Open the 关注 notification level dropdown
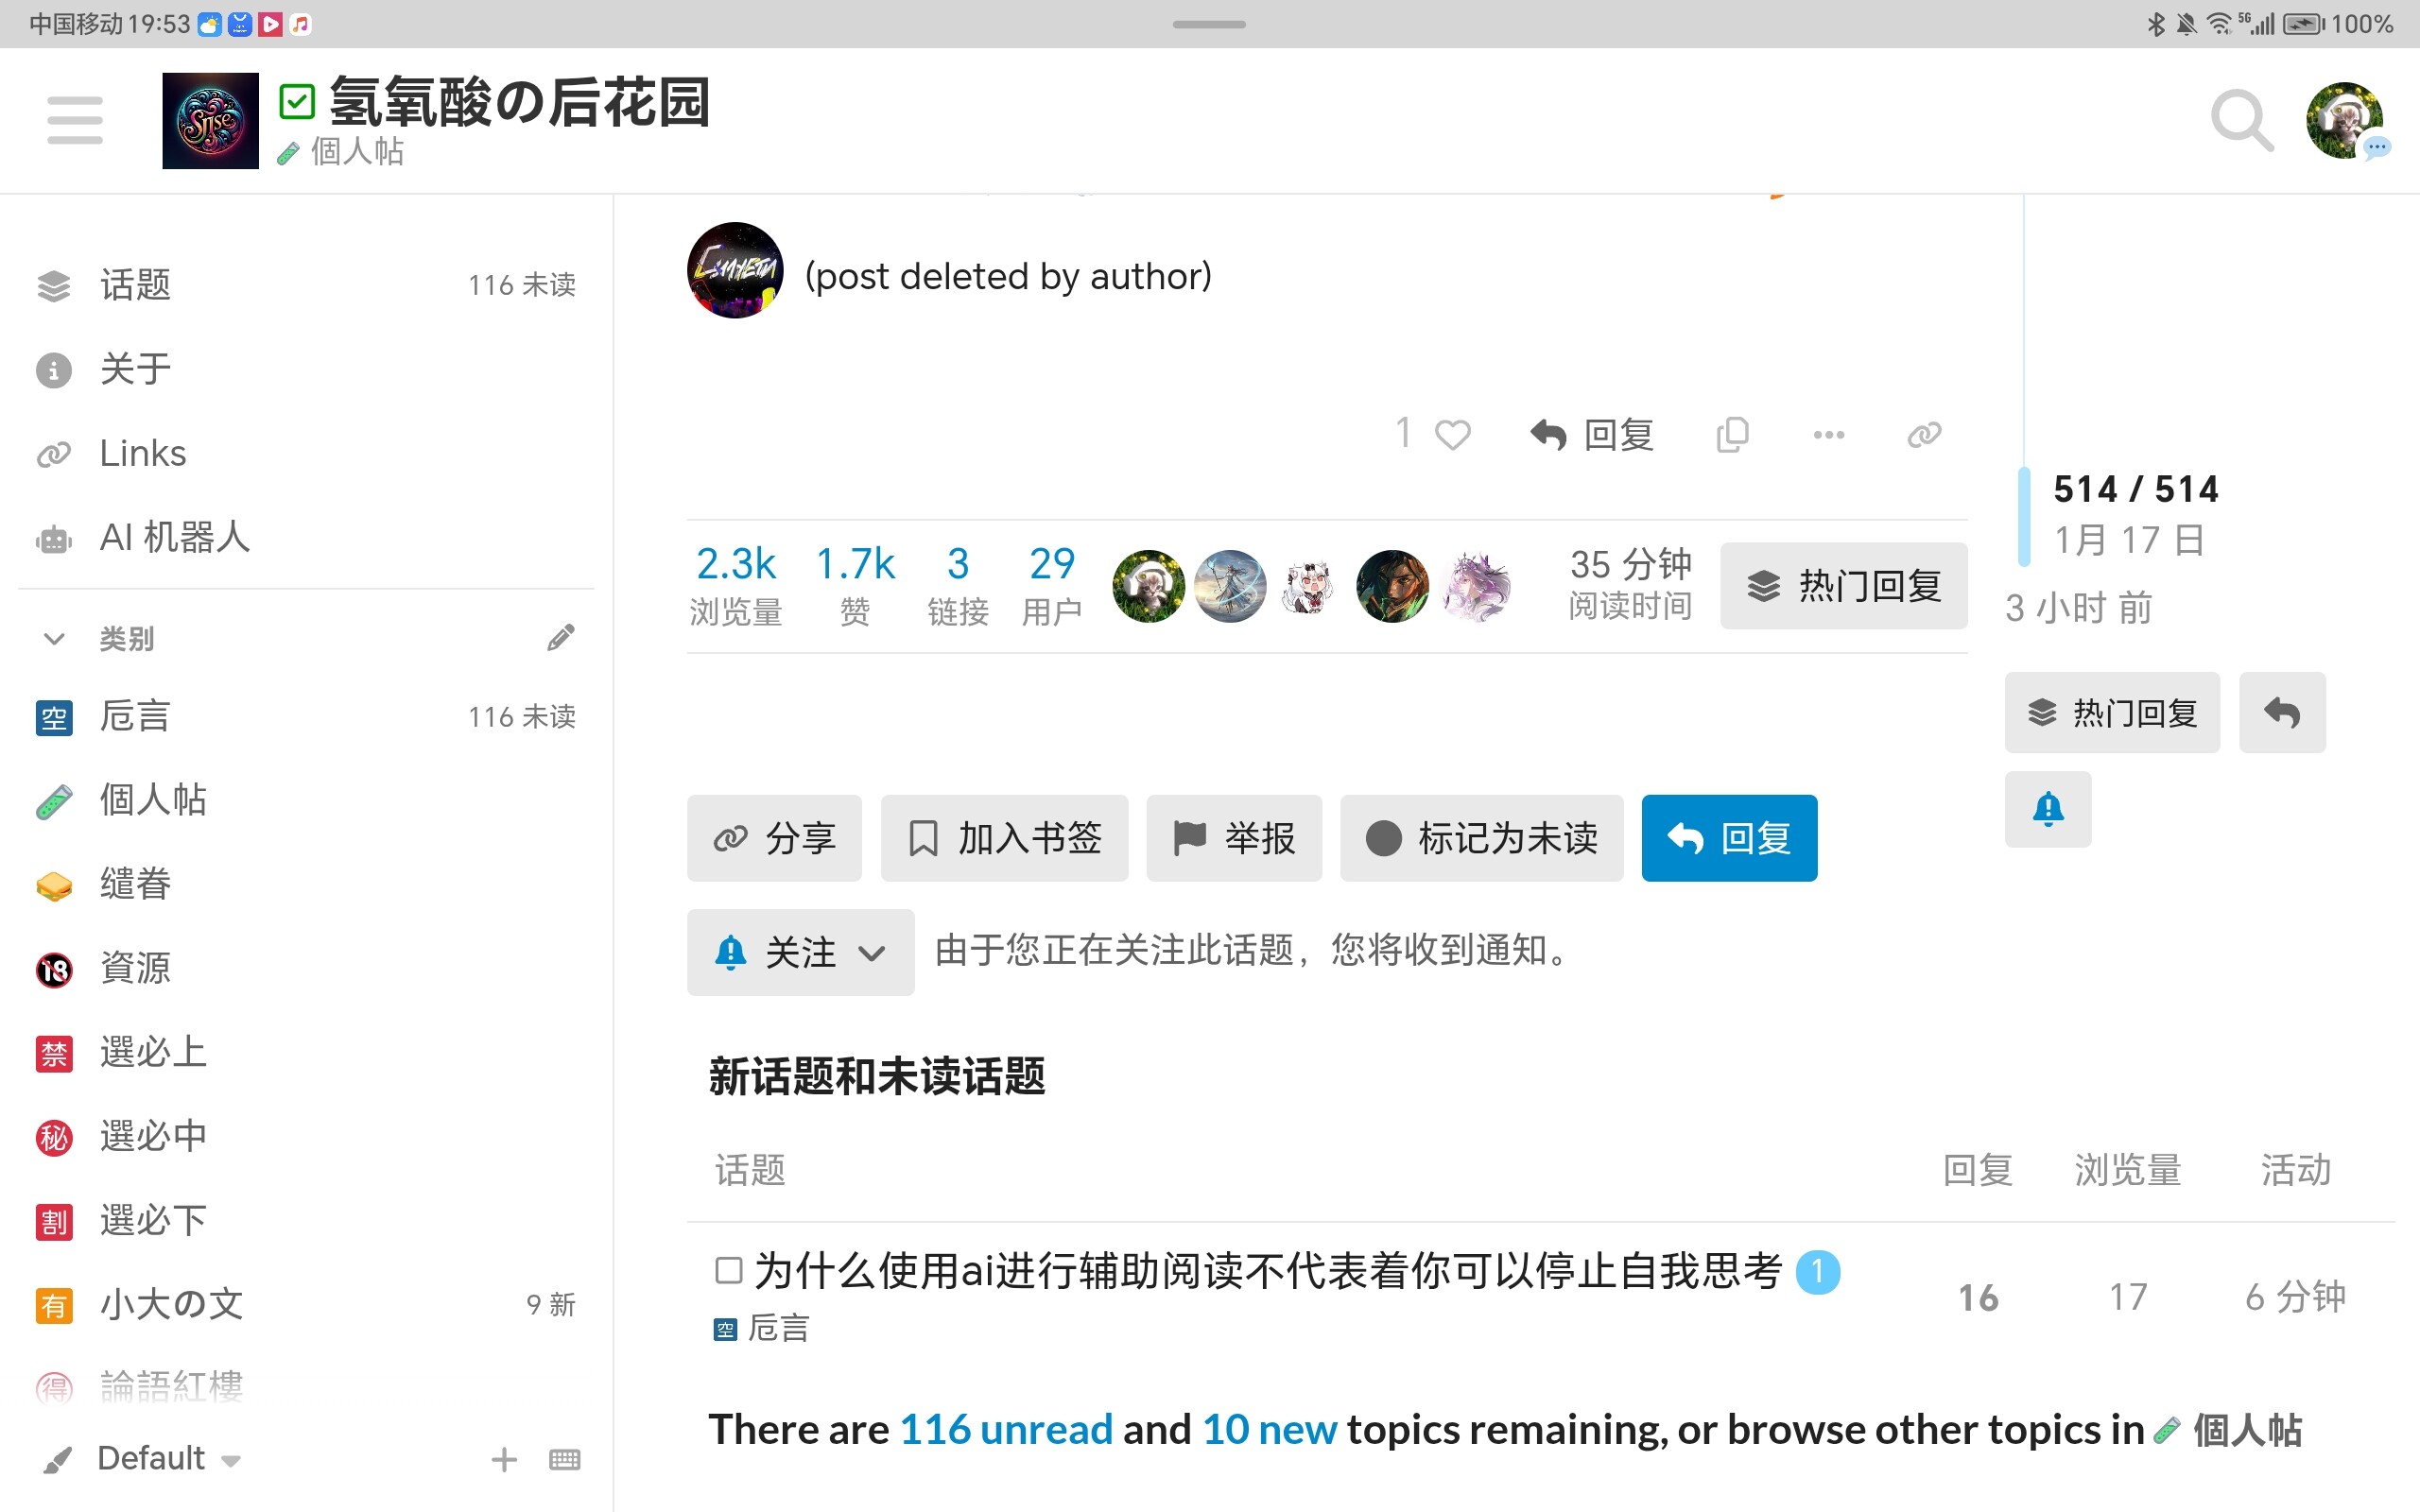This screenshot has width=2420, height=1512. point(800,952)
